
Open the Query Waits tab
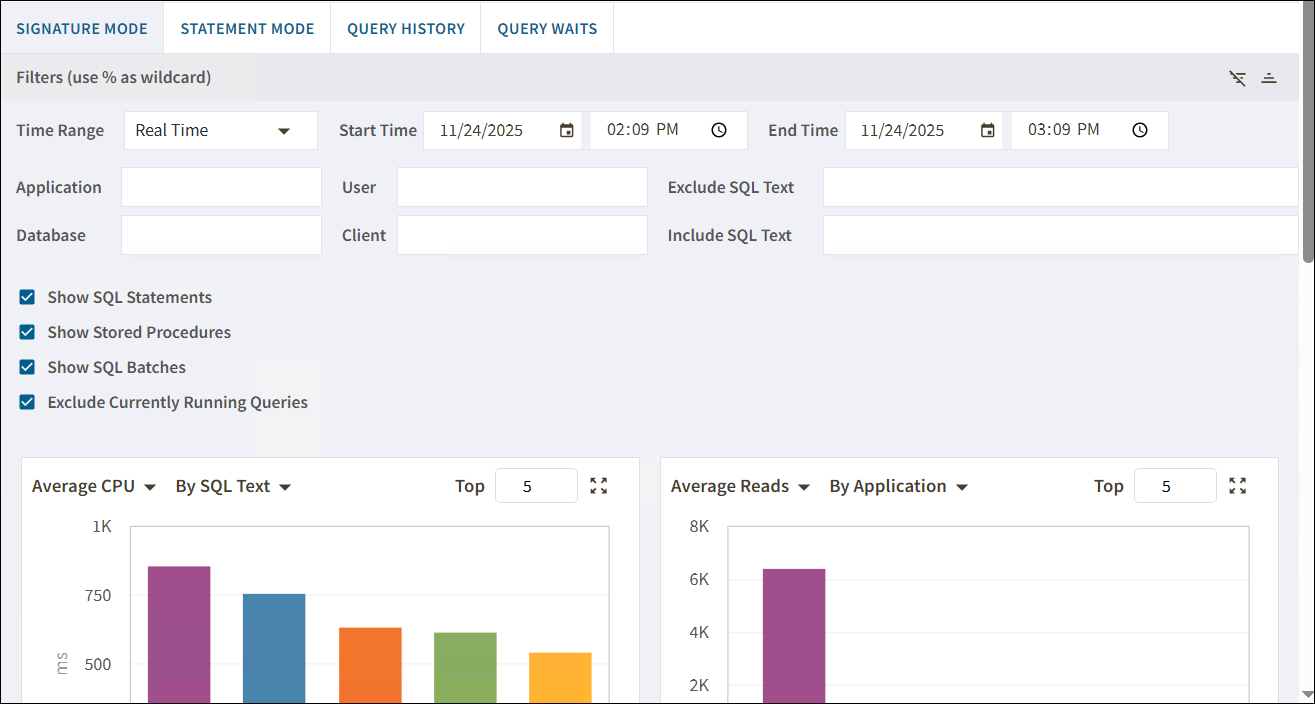547,28
